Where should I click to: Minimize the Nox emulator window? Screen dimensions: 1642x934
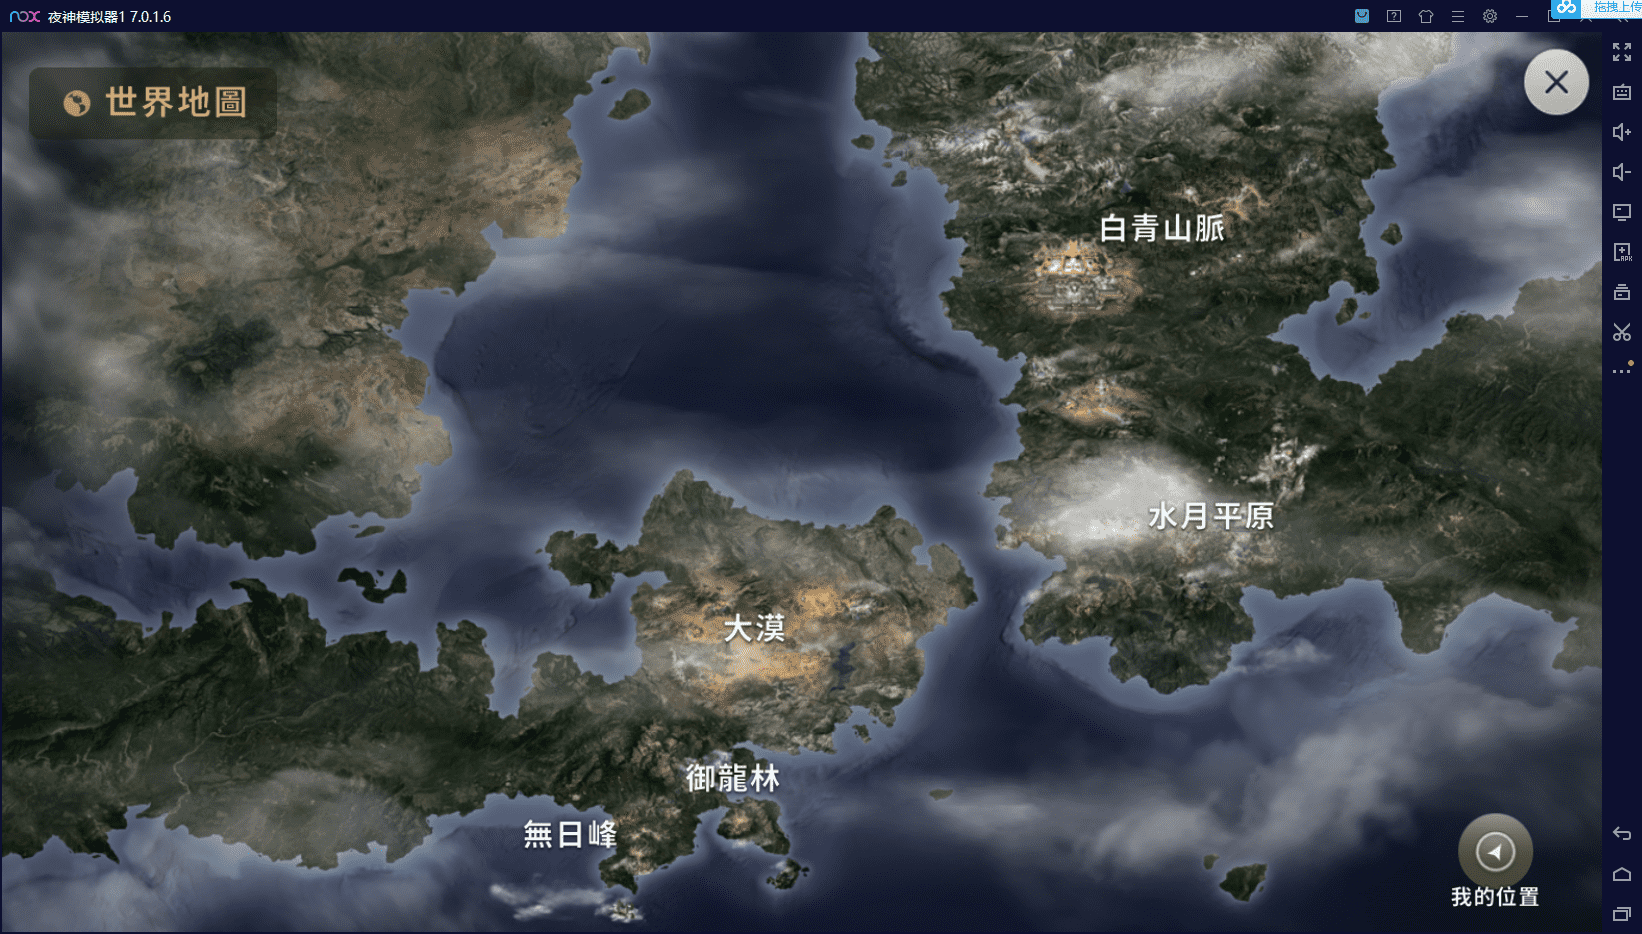click(1522, 16)
